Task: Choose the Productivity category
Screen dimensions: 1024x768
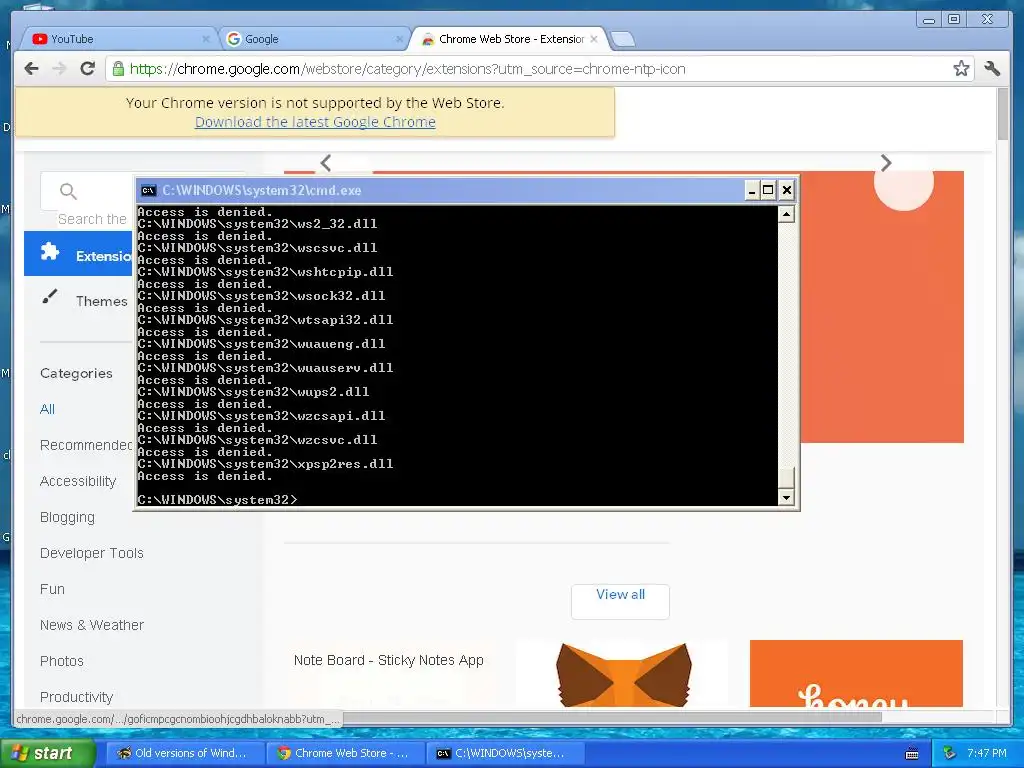Action: tap(76, 697)
